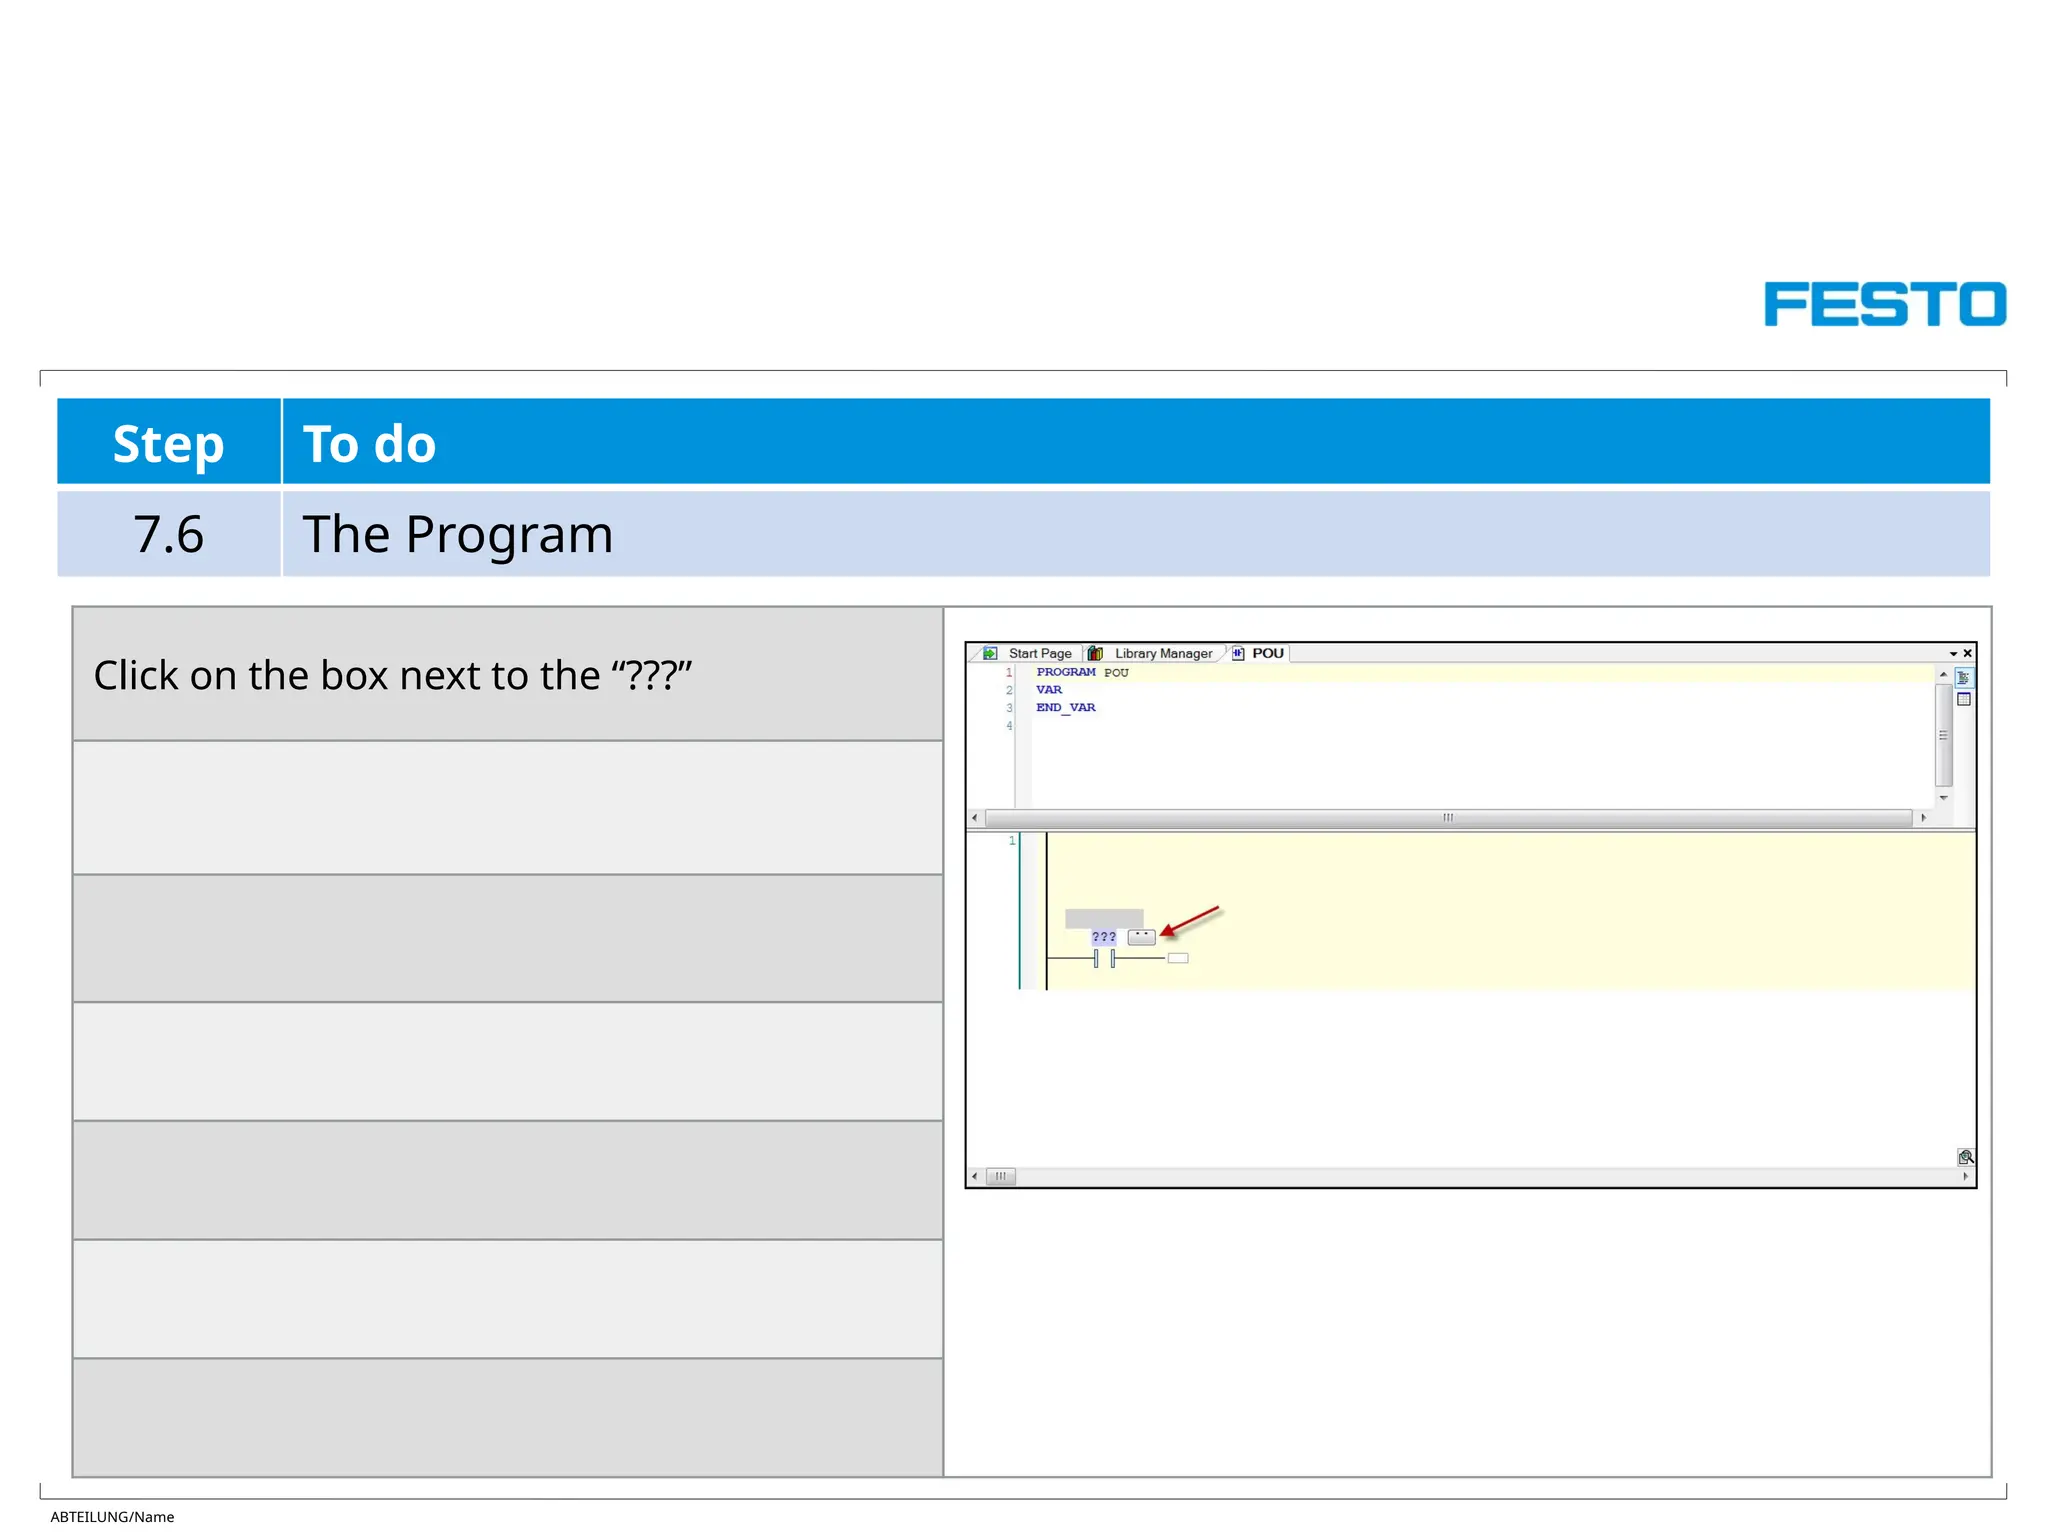Image resolution: width=2048 pixels, height=1536 pixels.
Task: Click line number 4 in declaration editor
Action: click(x=1010, y=726)
